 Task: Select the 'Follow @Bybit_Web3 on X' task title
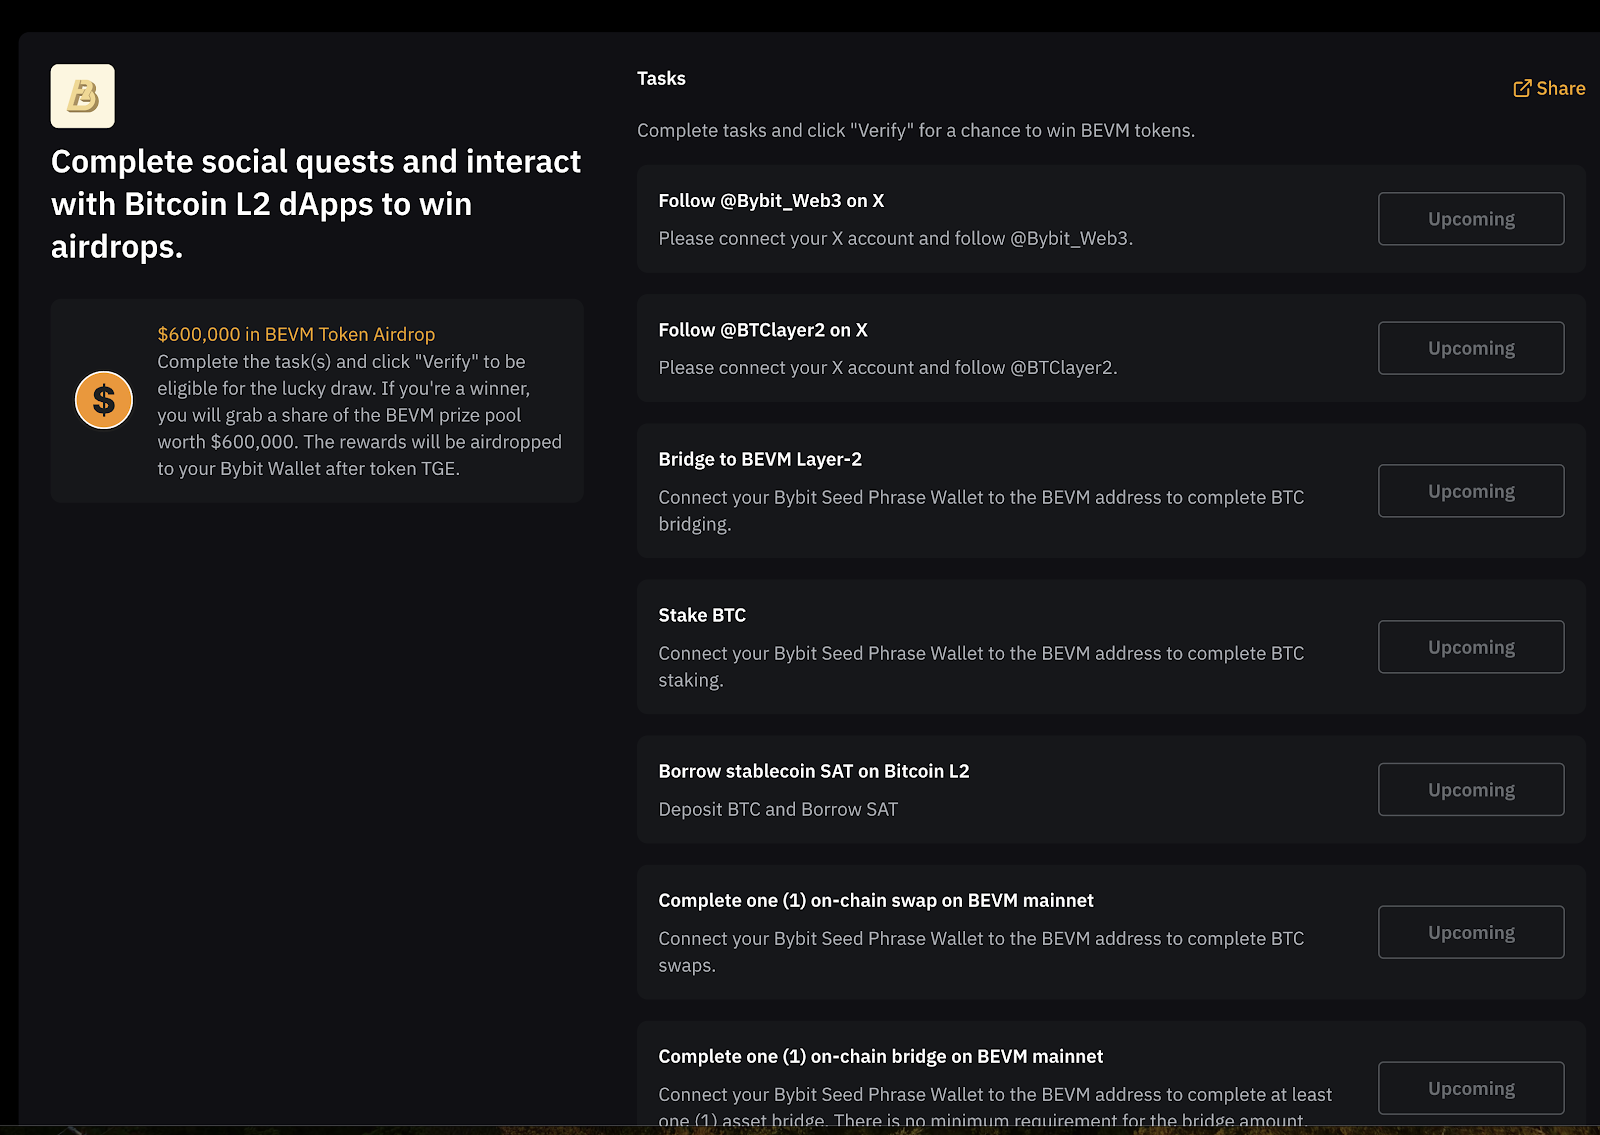coord(771,201)
